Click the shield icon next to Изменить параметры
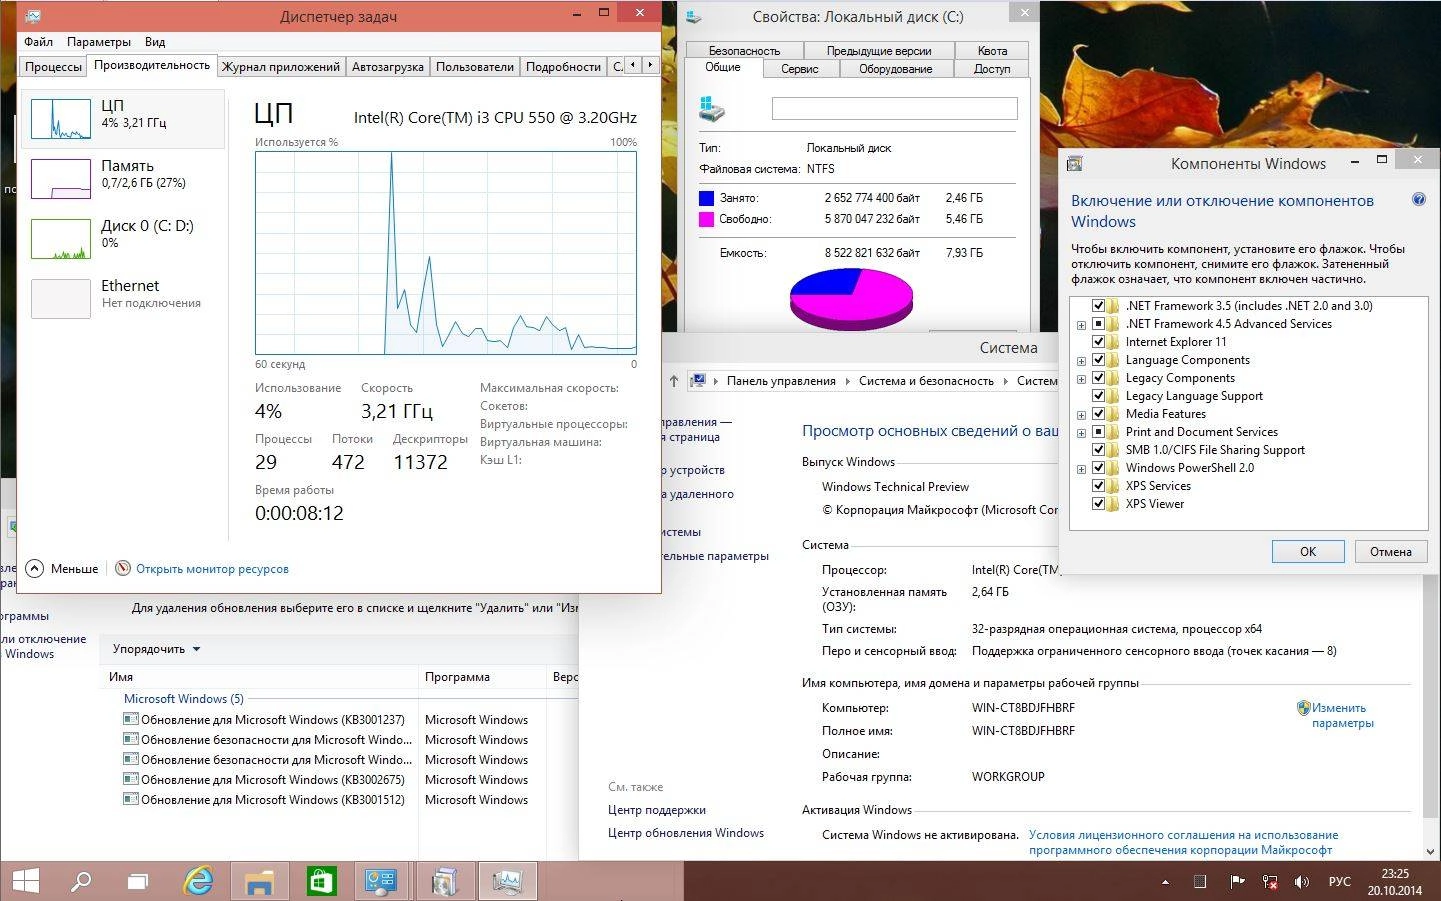Viewport: 1441px width, 901px height. (1303, 708)
